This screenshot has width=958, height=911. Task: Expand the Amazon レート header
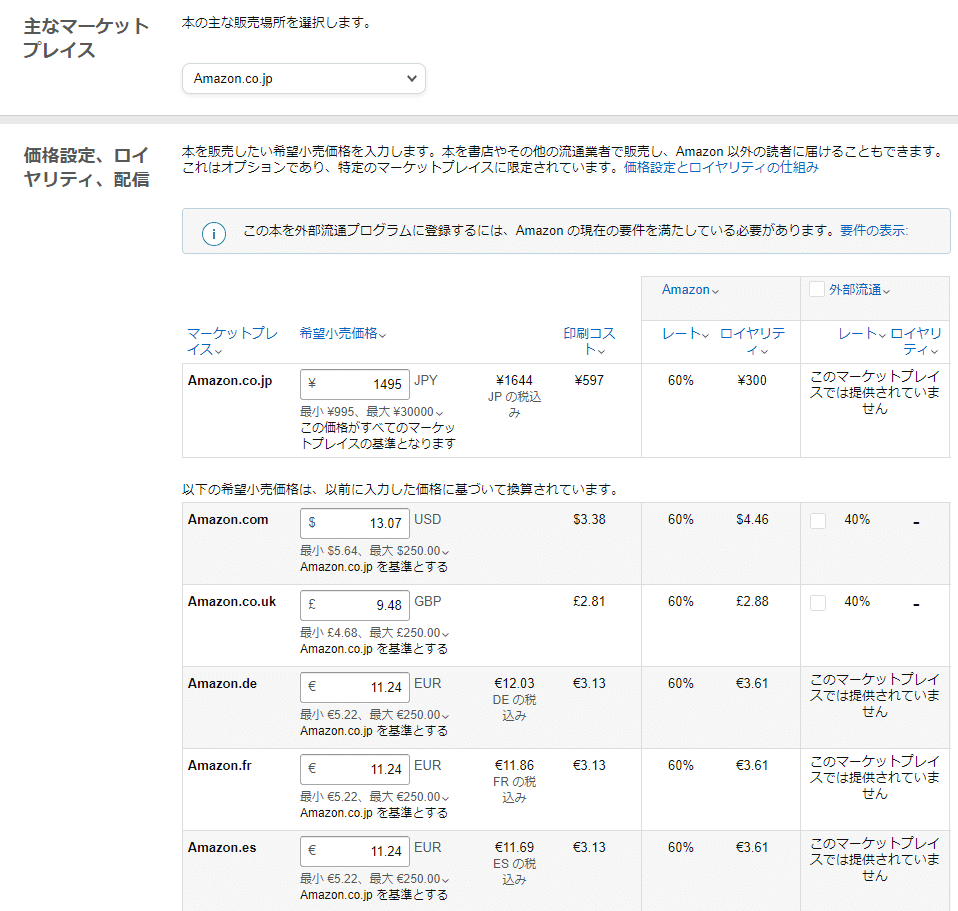click(x=686, y=334)
